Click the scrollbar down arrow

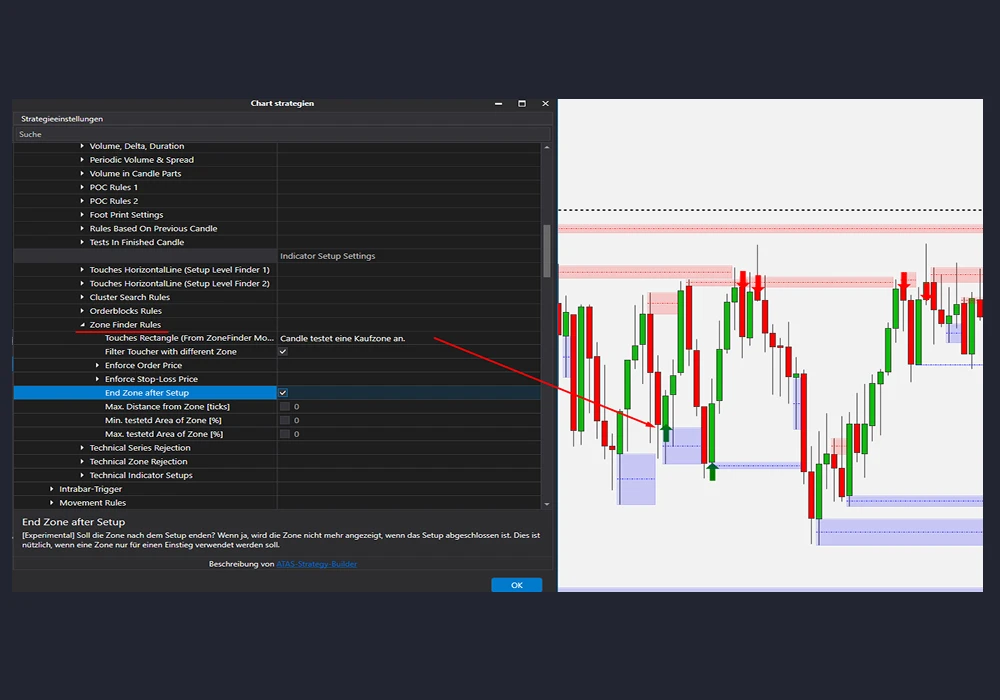(547, 504)
